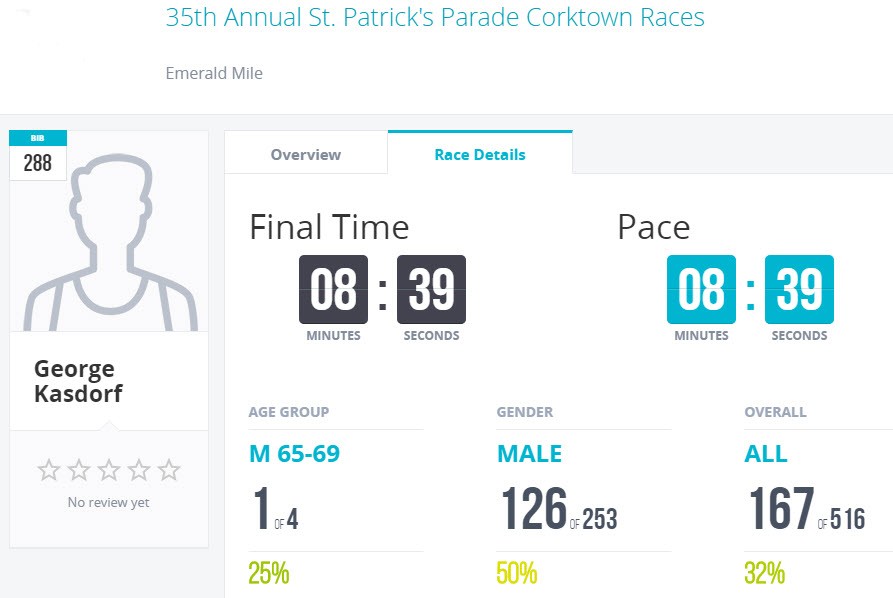
Task: Click the Final Time seconds box
Action: [x=431, y=290]
